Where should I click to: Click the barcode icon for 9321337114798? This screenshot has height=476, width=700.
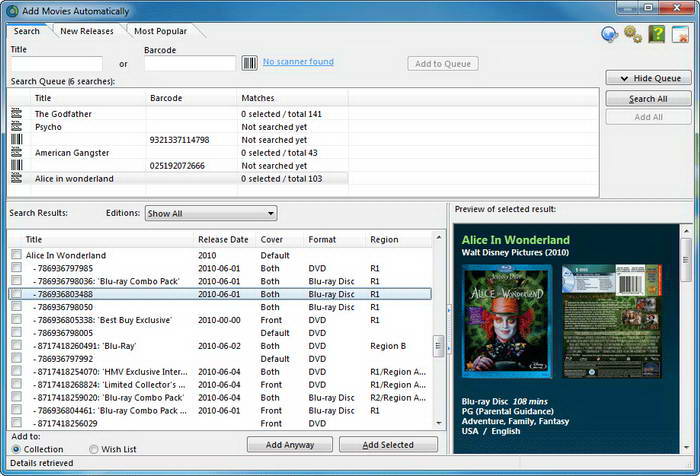click(17, 139)
